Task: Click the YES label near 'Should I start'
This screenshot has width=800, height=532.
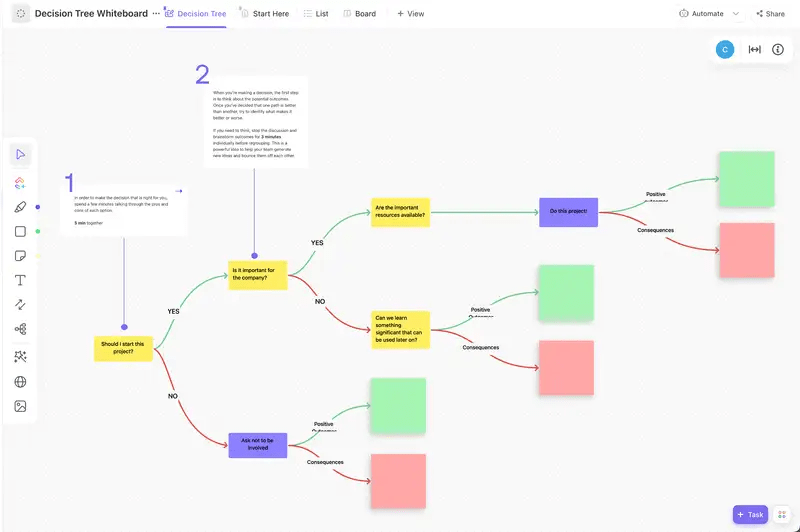Action: point(173,311)
